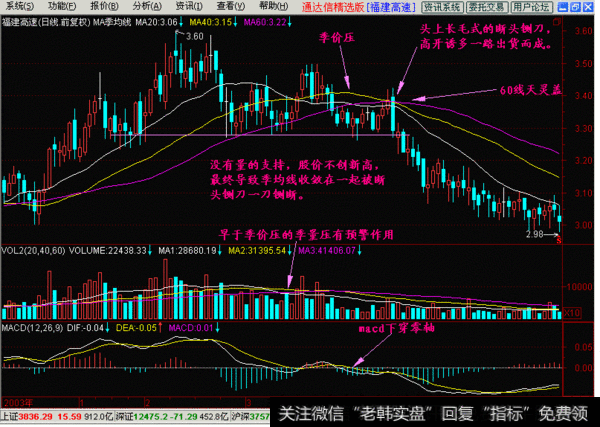Click month marker 3 on the time axis
The height and width of the screenshot is (427, 600).
248,403
